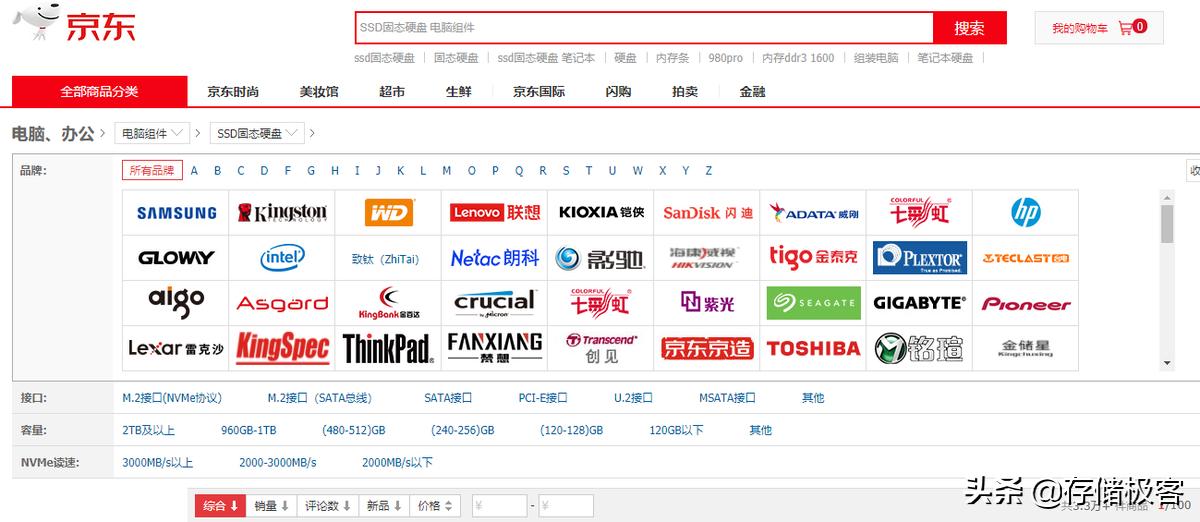Pick the ThinkPad brand logo
The image size is (1200, 522).
click(388, 348)
